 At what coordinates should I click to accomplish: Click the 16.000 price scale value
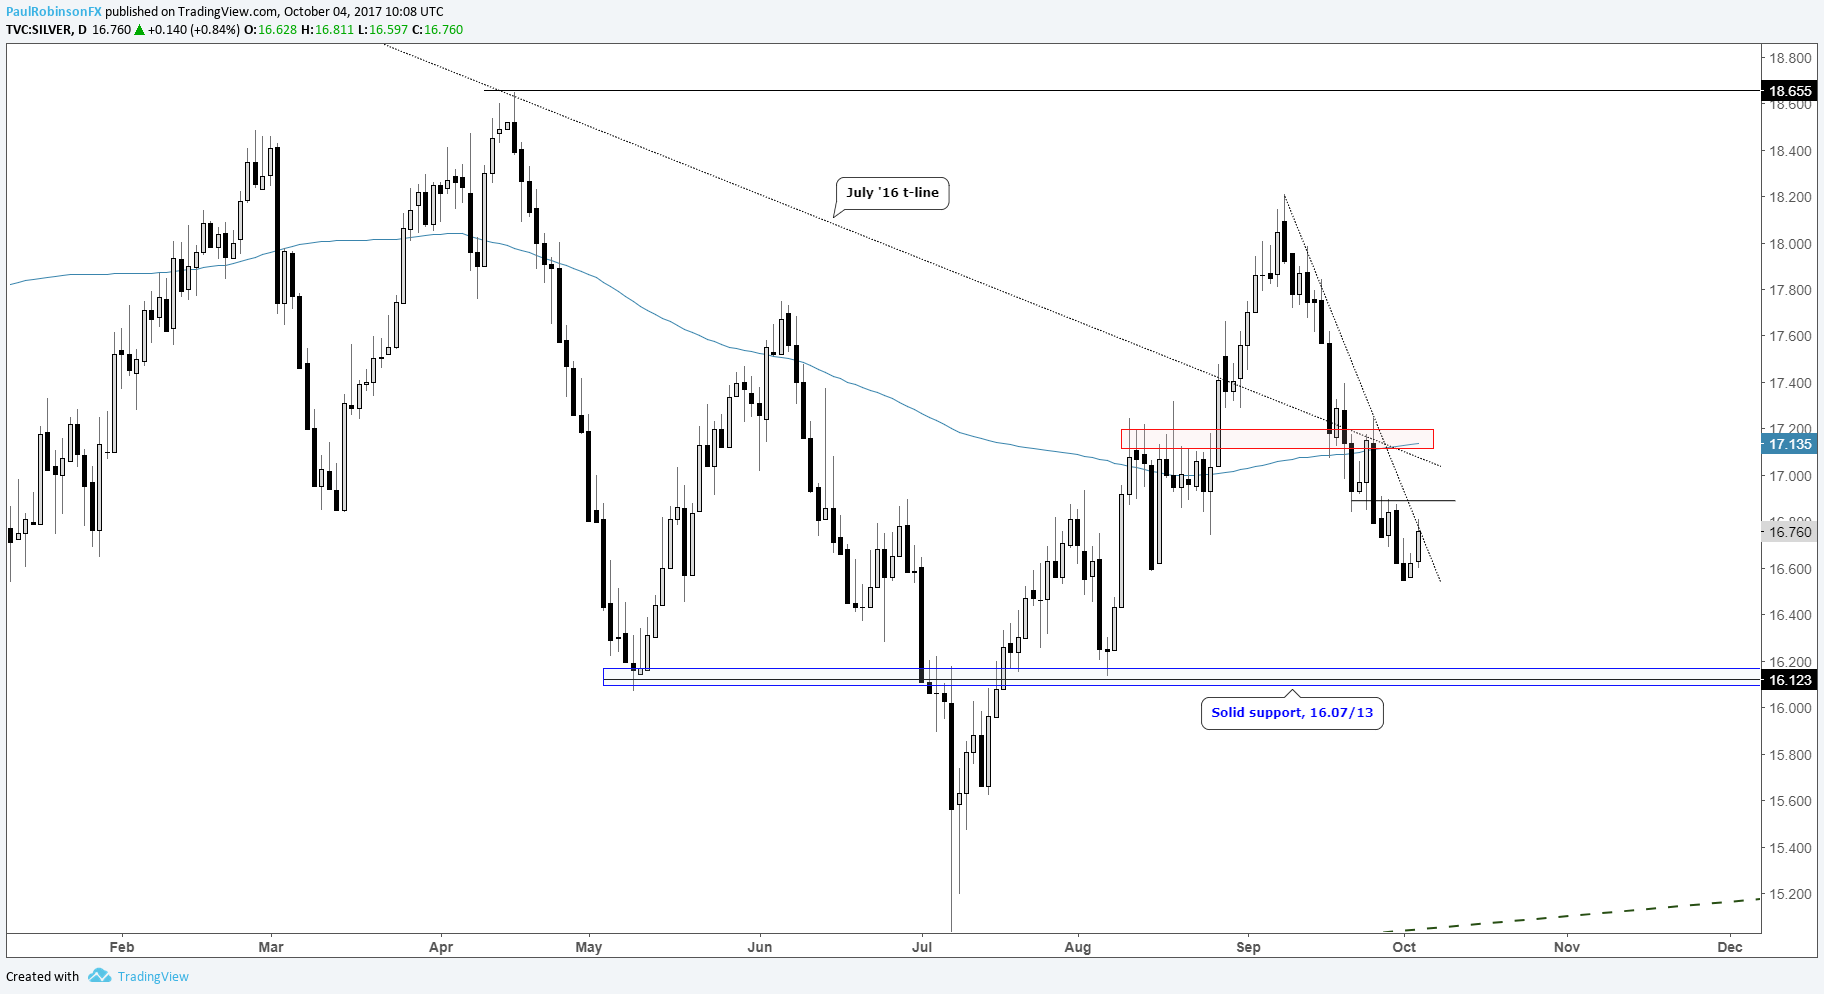click(1790, 708)
